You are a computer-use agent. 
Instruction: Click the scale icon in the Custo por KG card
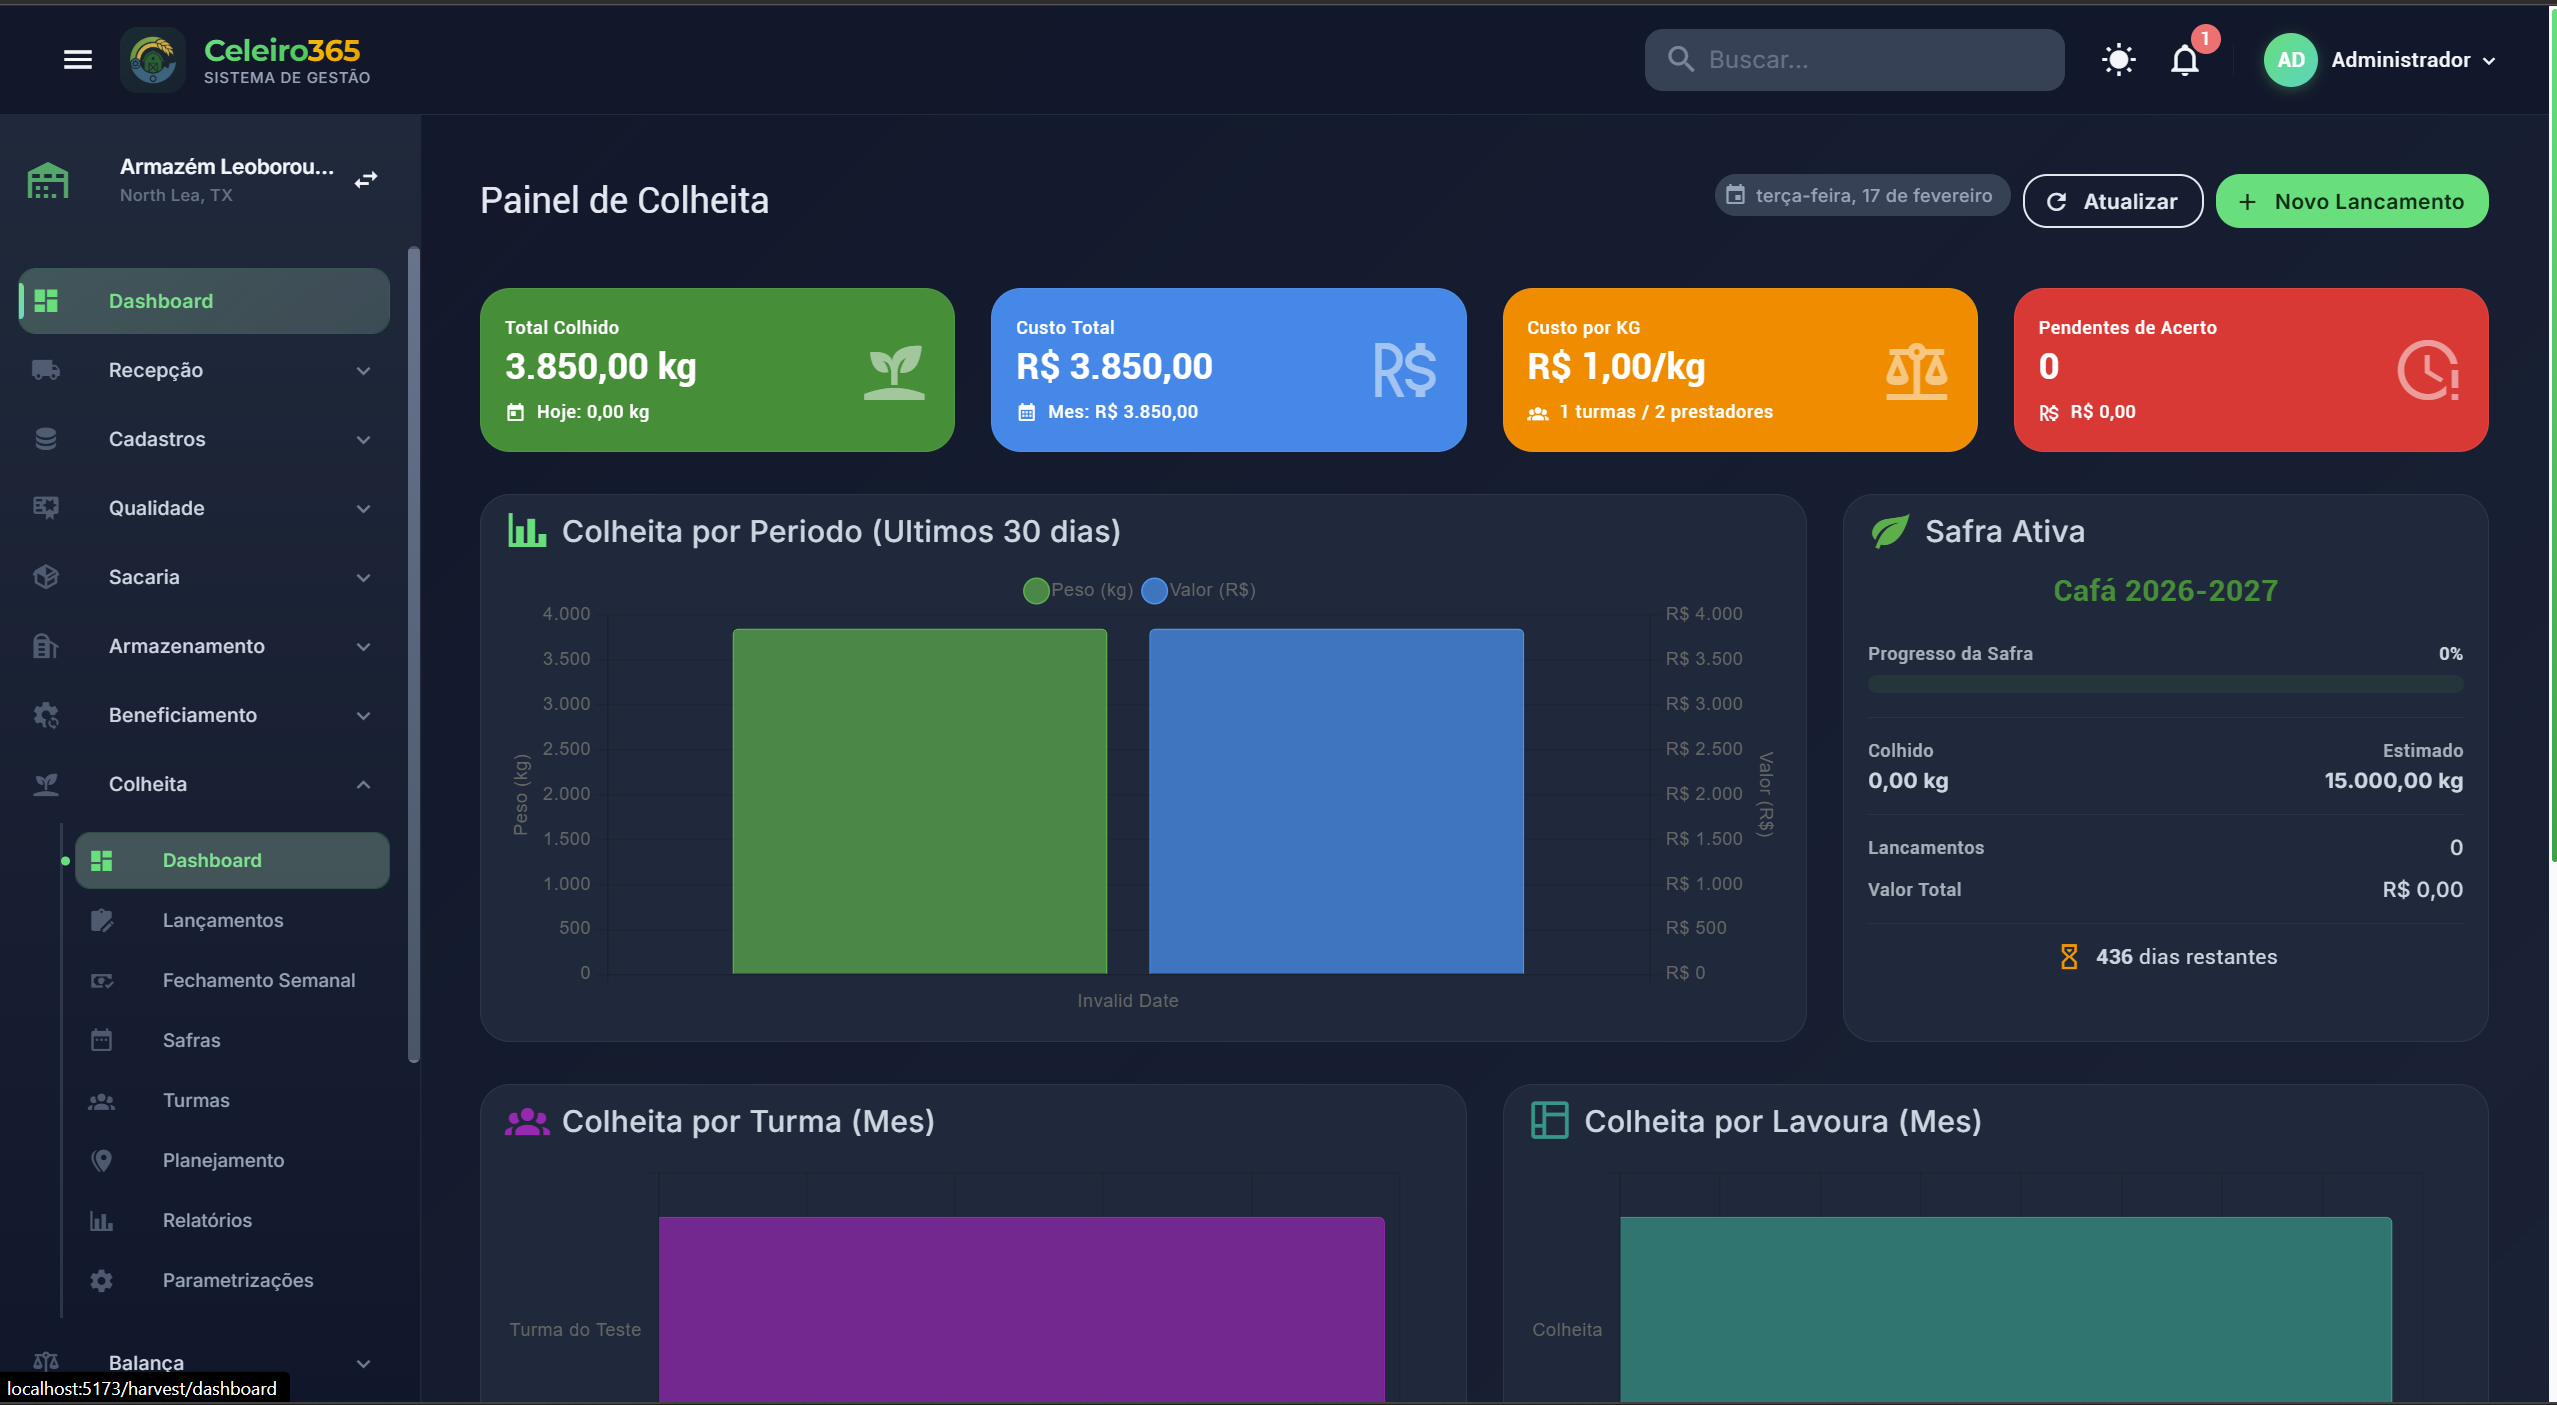(x=1916, y=371)
